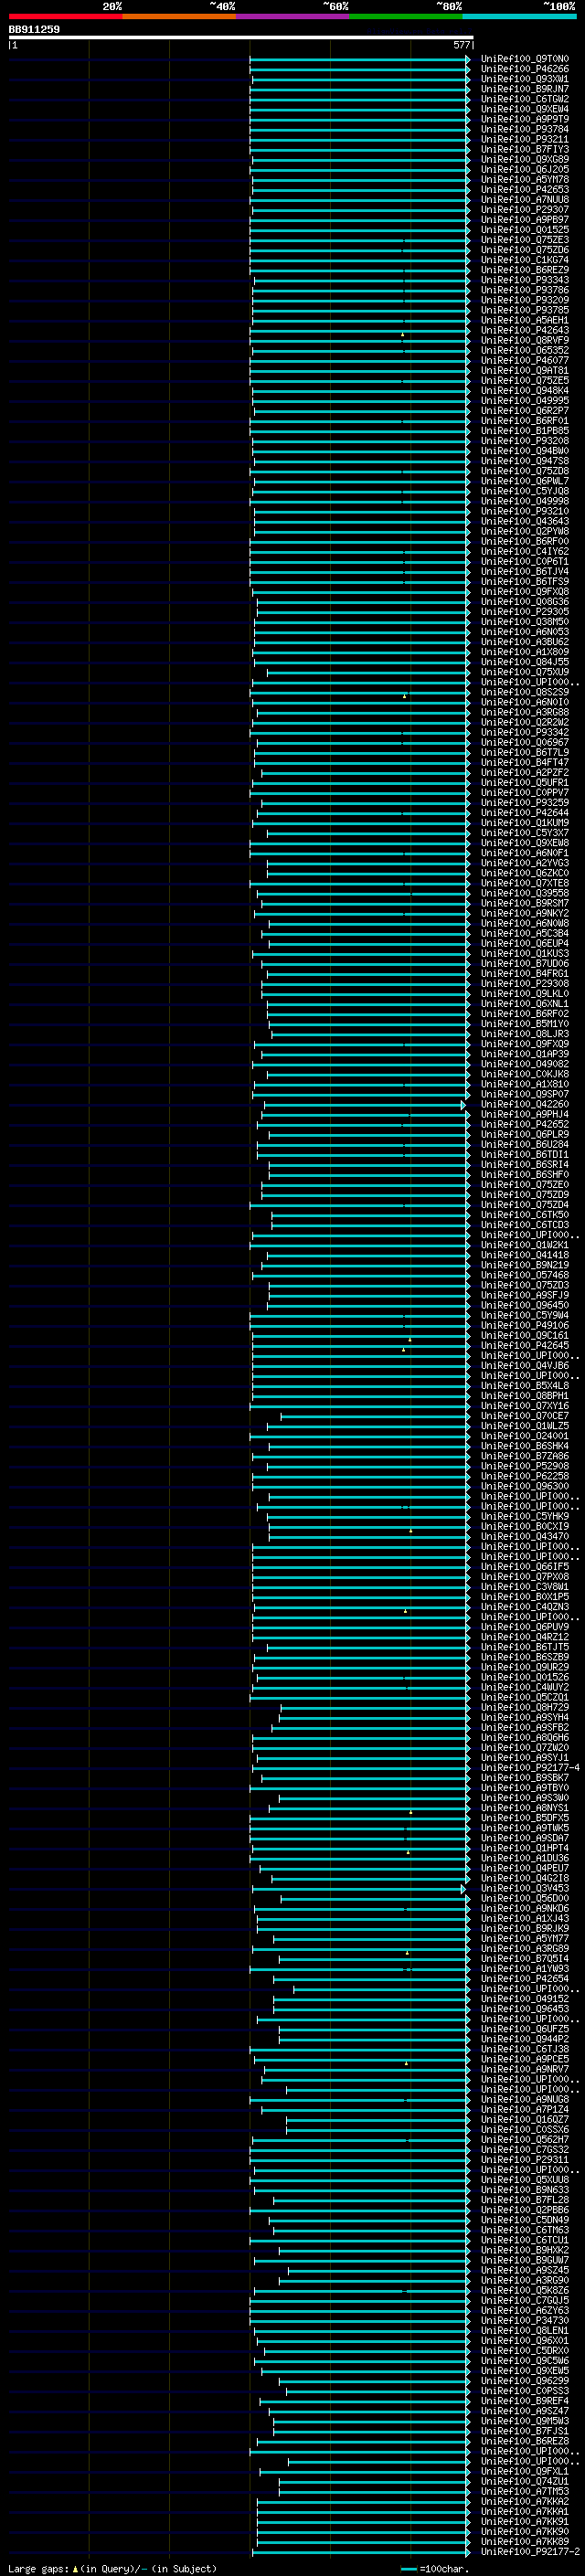This screenshot has height=2576, width=585.
Task: Select the UniRef100_Q6R2P7 hit
Action: click(525, 410)
